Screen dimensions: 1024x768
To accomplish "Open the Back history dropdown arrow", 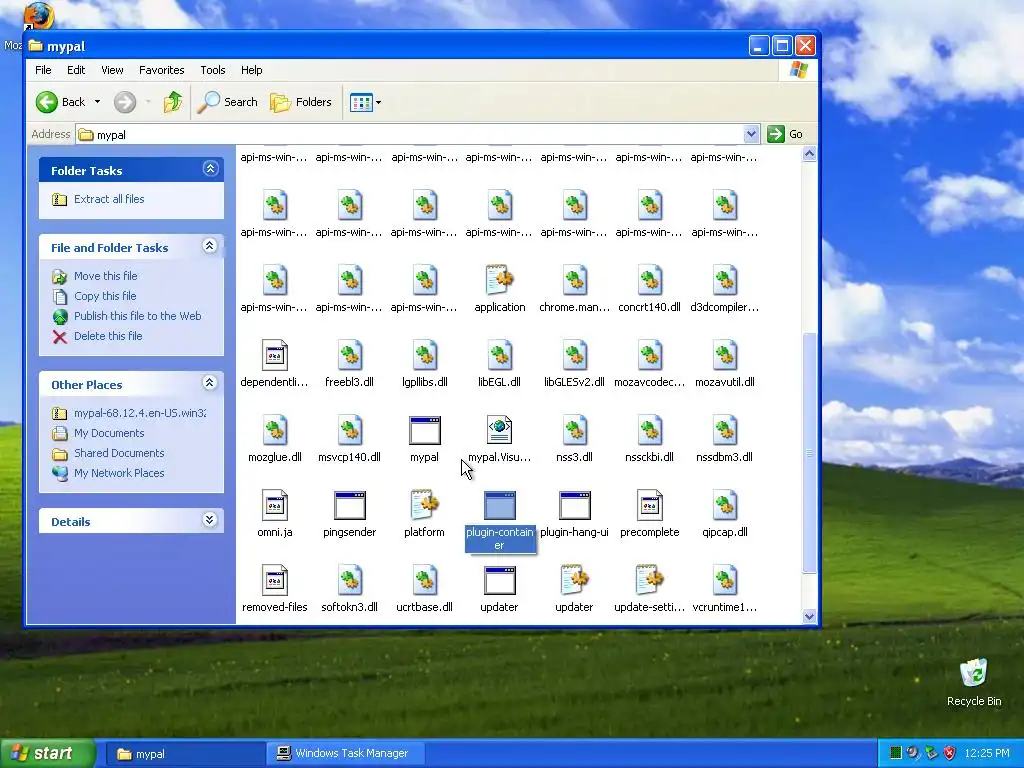I will [x=97, y=102].
